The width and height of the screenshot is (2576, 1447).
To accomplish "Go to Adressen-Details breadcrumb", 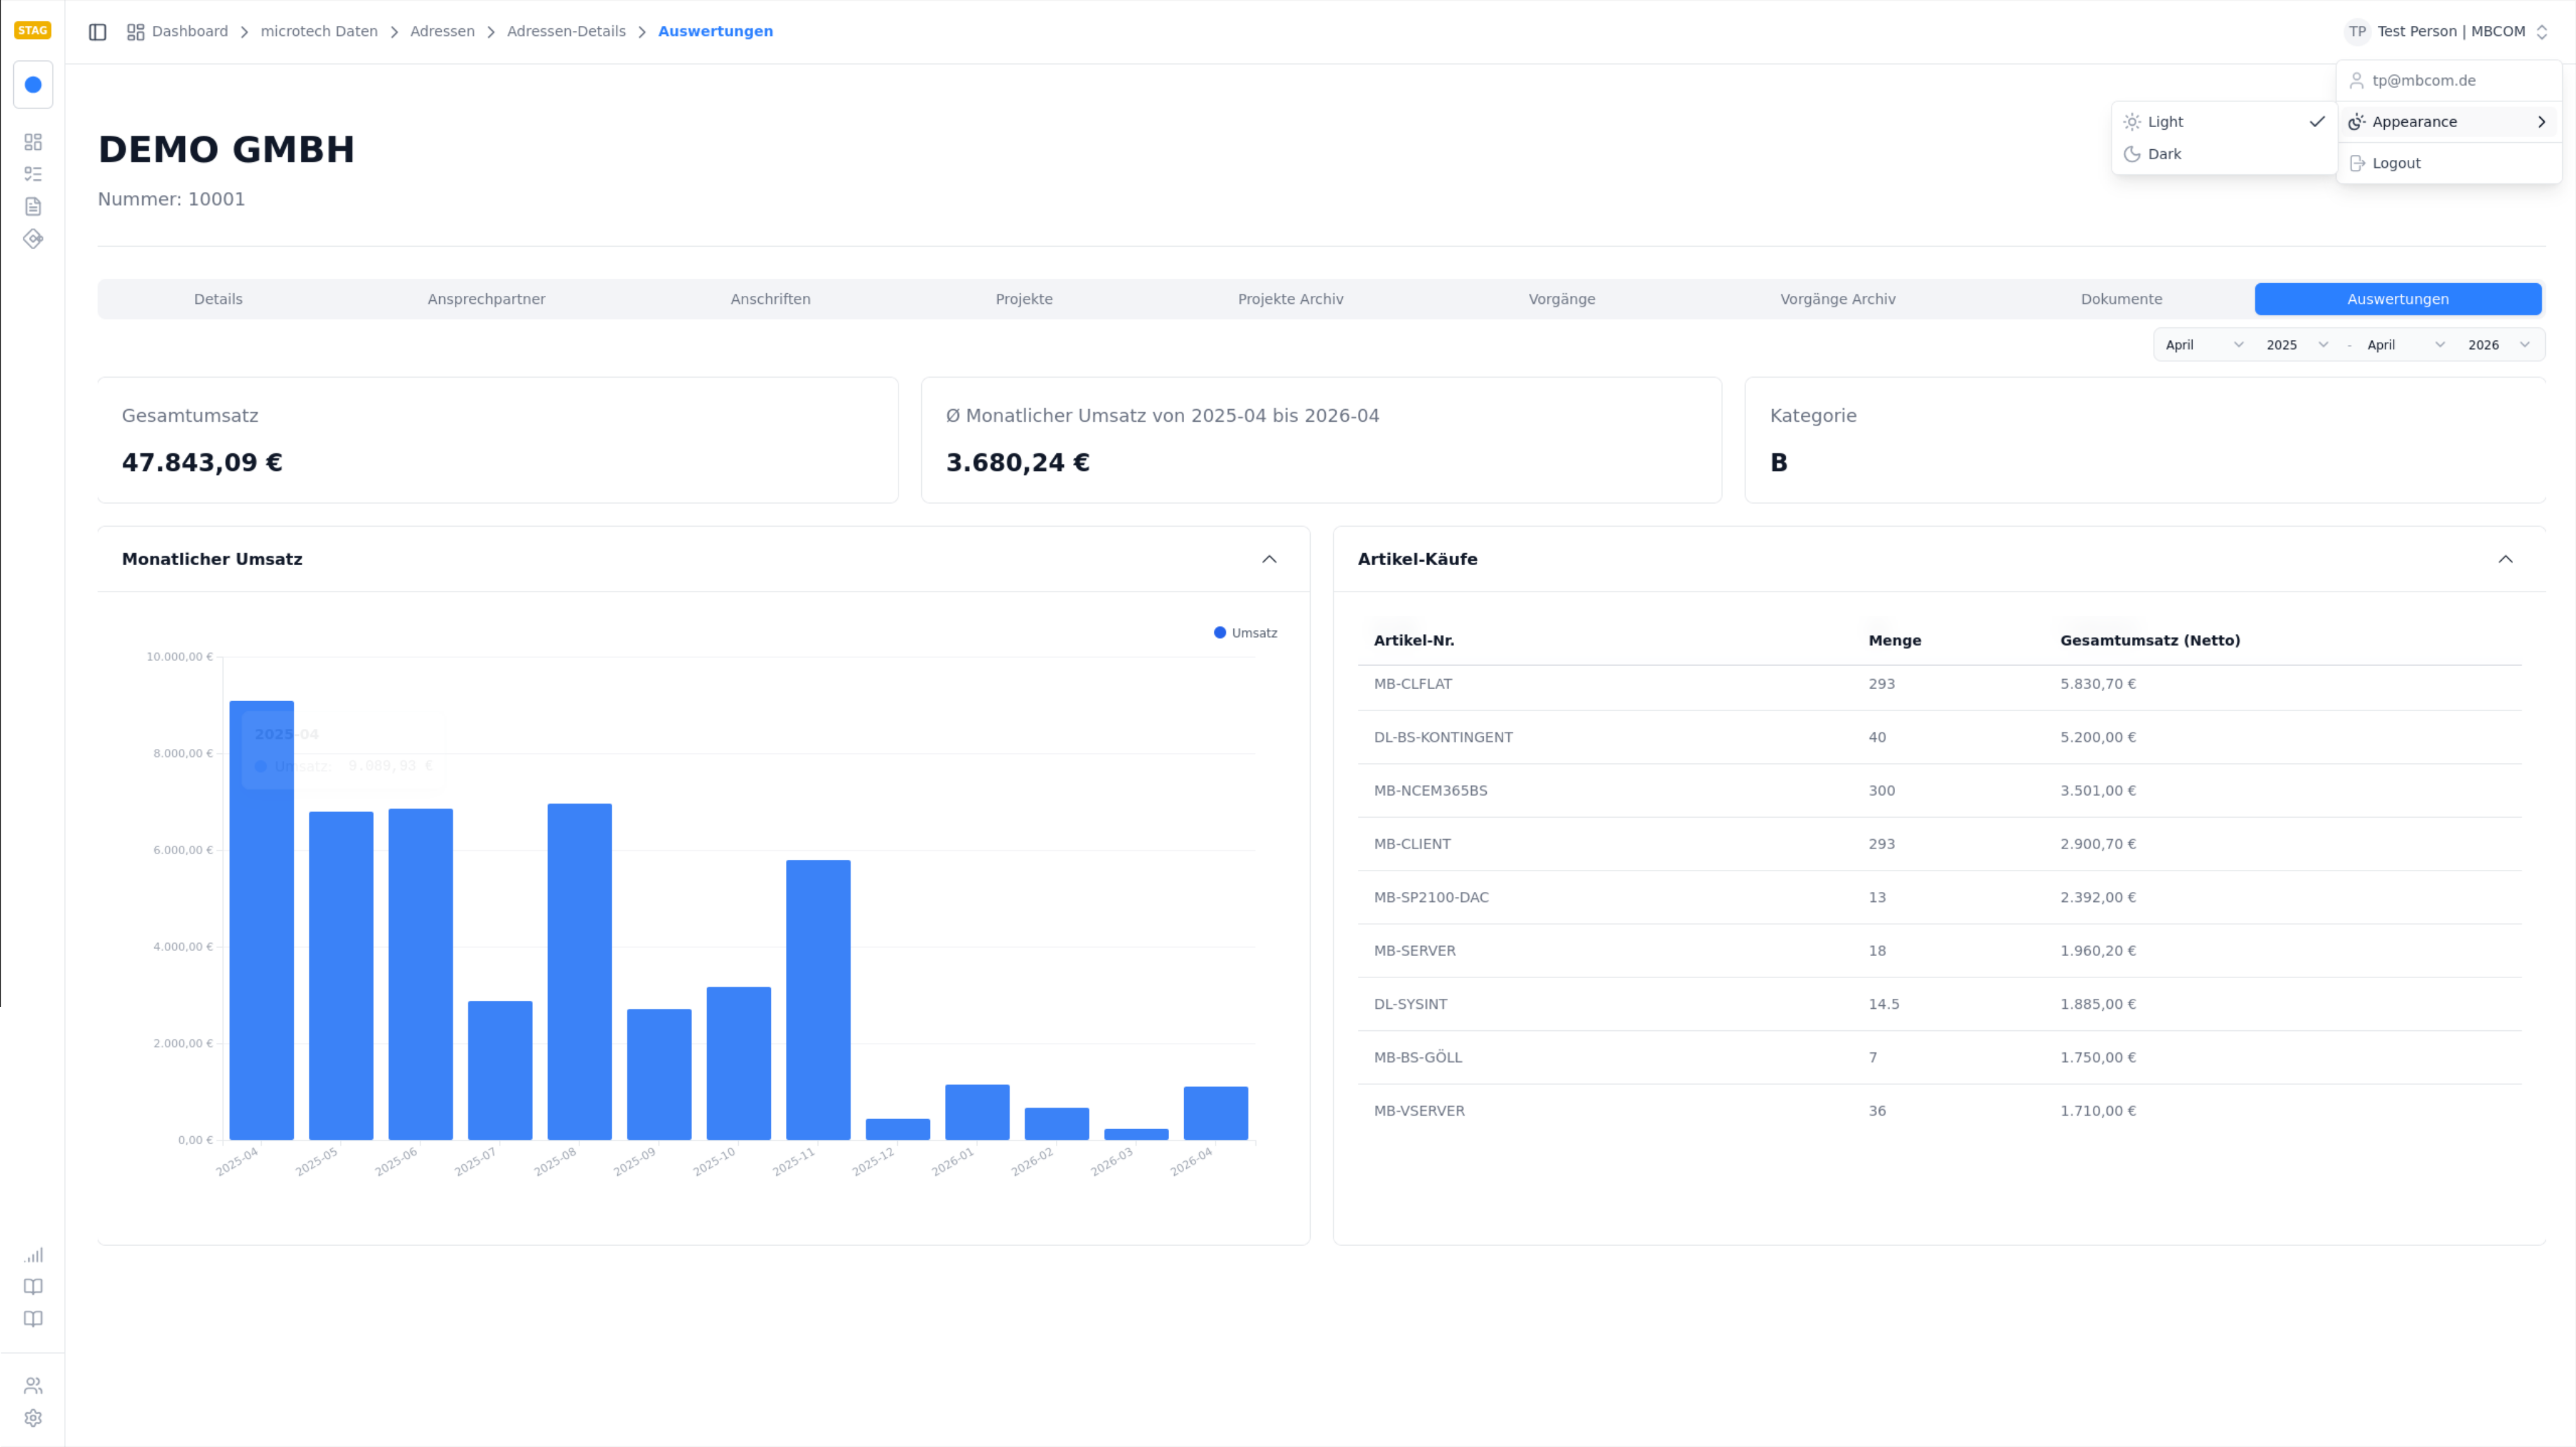I will (566, 32).
